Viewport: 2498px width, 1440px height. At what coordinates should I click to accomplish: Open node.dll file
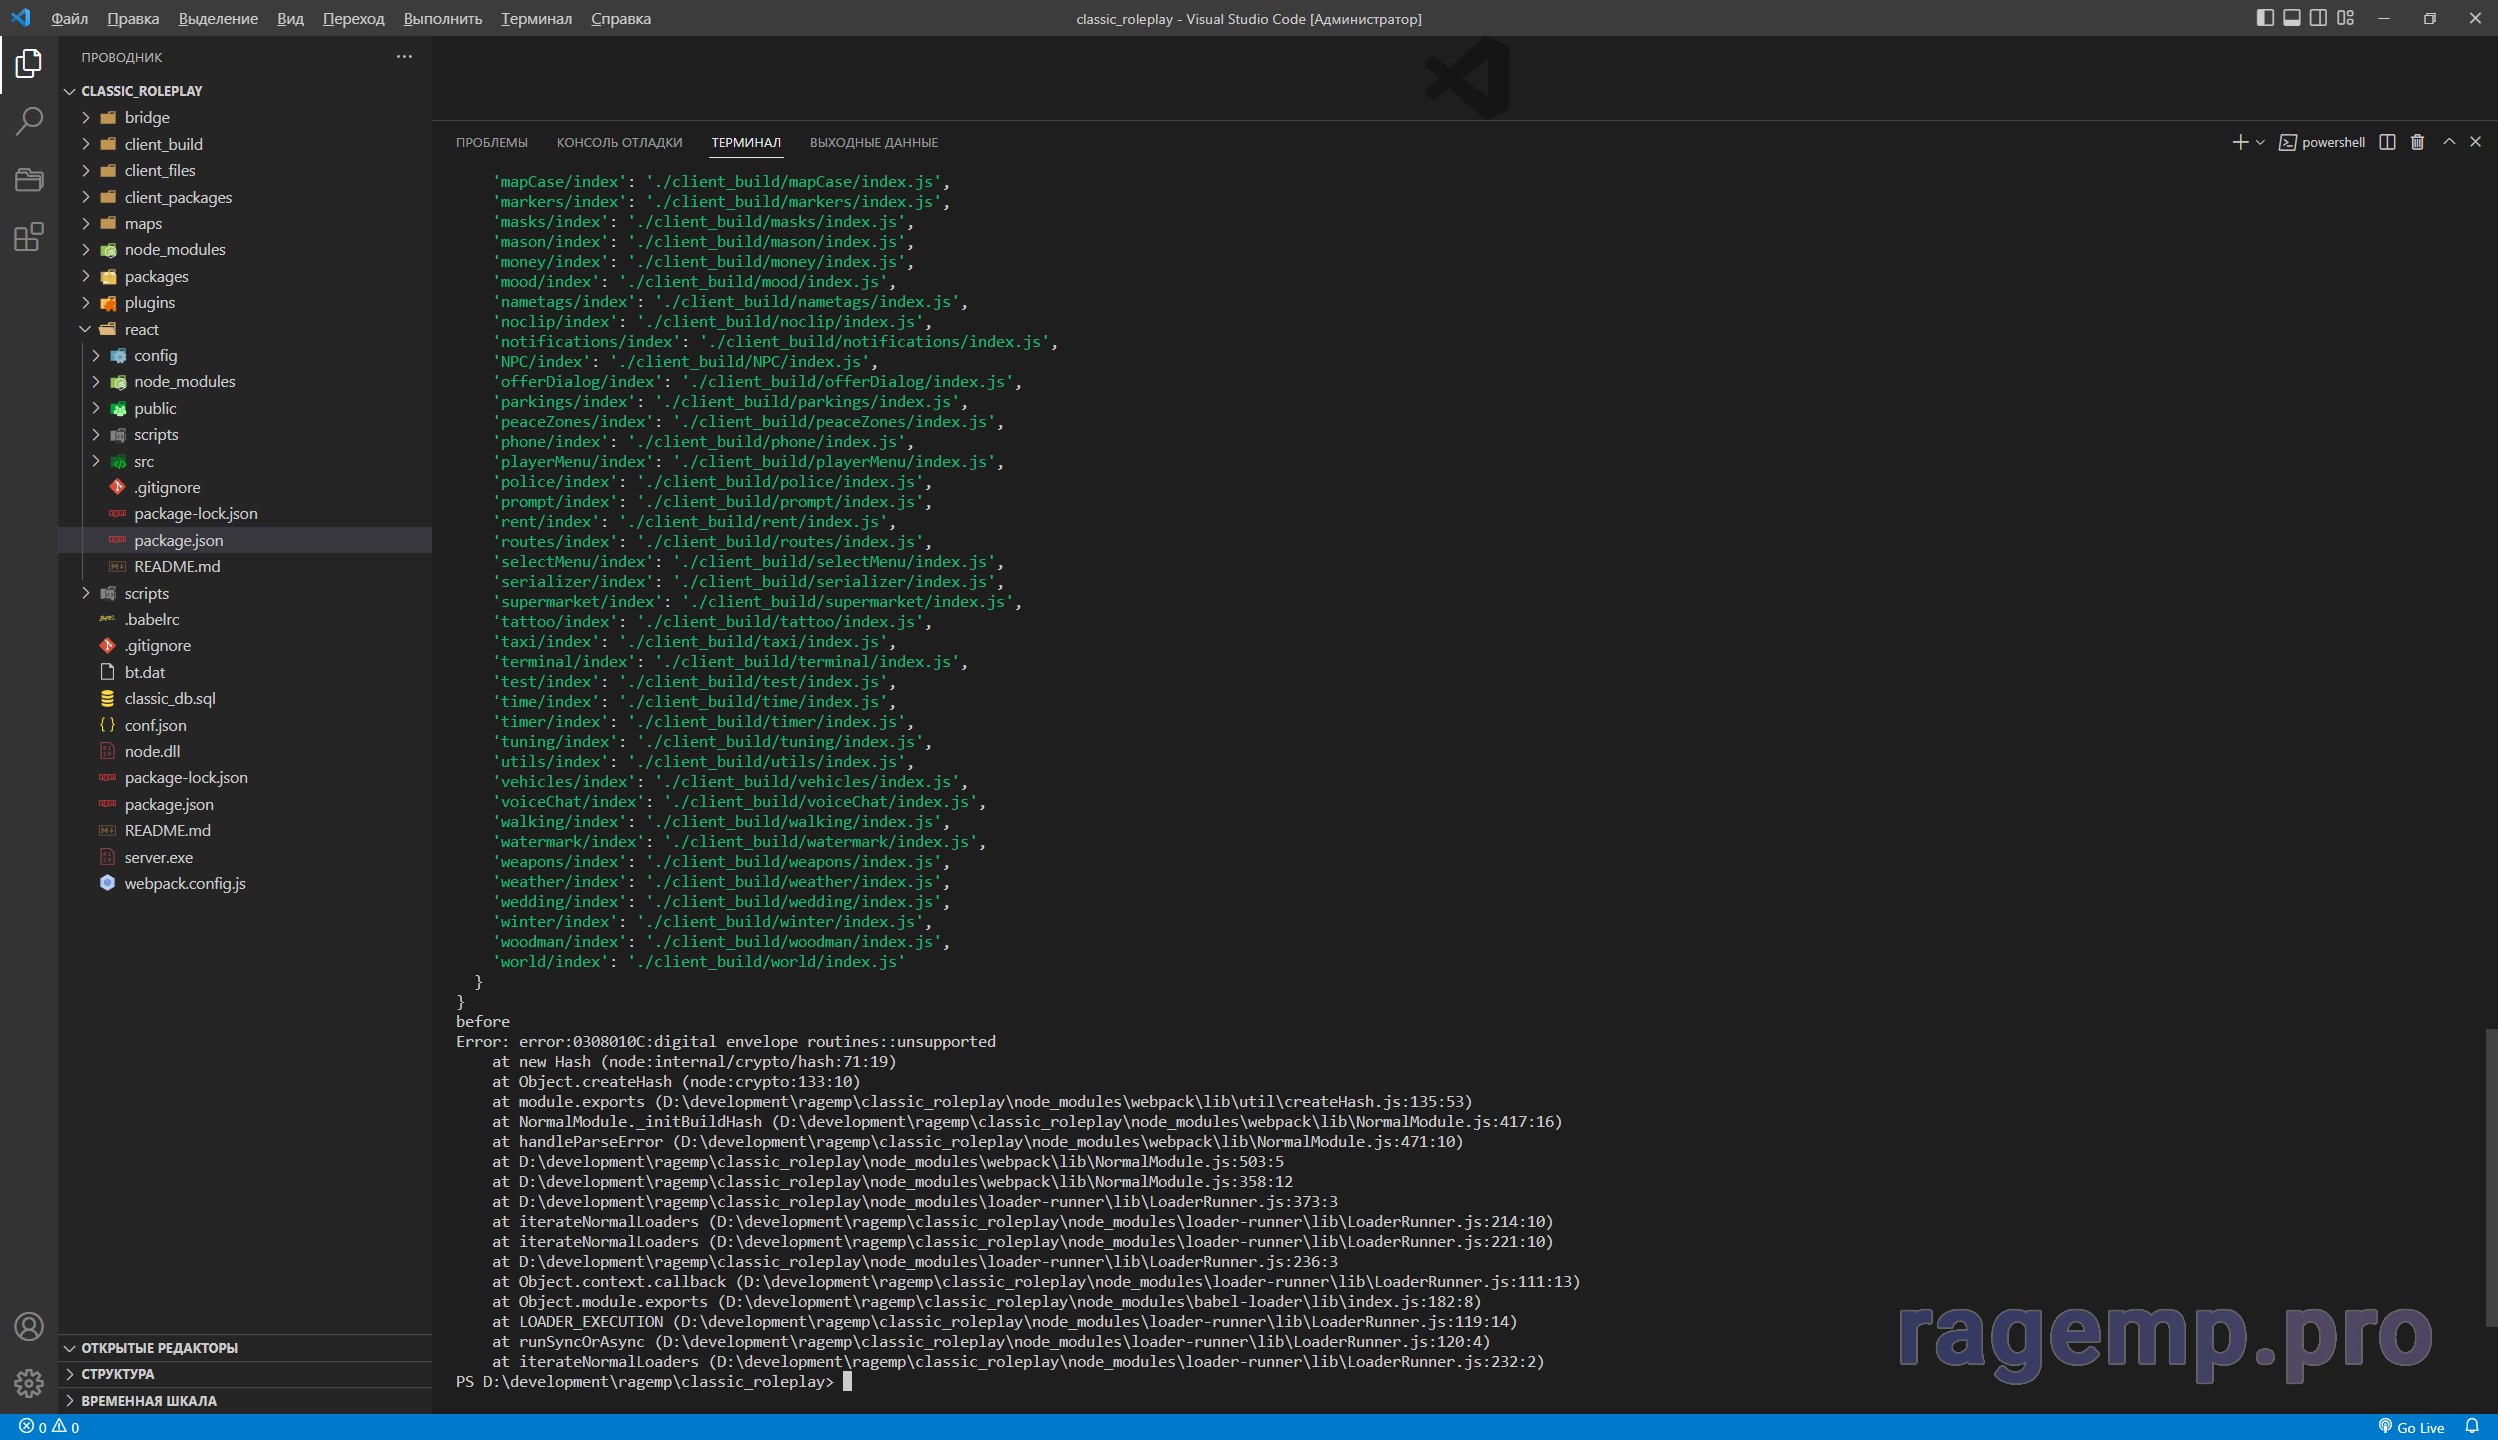pos(245,751)
